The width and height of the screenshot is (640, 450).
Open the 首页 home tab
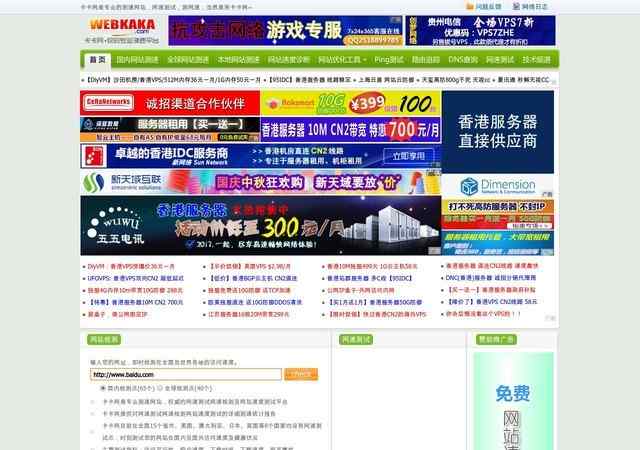click(97, 60)
